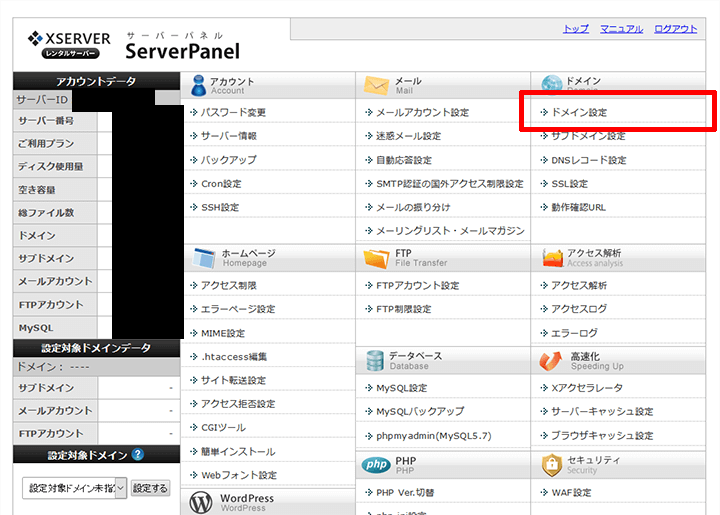Screen dimensions: 720x515
Task: Click the XSERVER logo
Action: 69,45
